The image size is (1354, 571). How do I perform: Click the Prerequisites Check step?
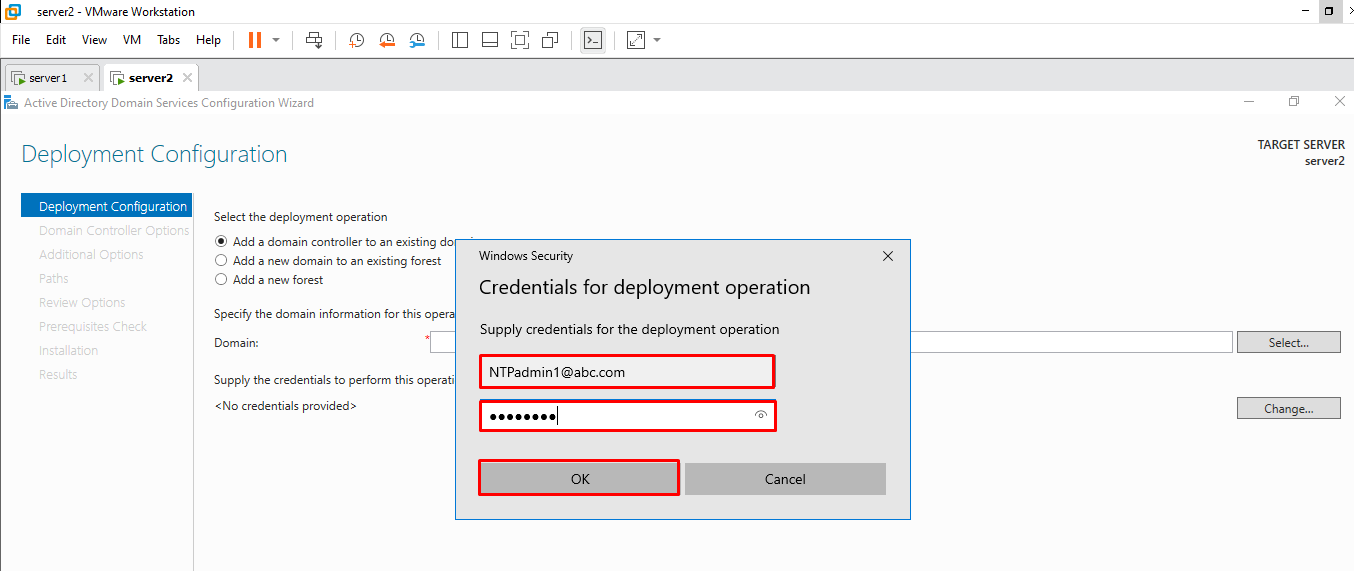(93, 326)
